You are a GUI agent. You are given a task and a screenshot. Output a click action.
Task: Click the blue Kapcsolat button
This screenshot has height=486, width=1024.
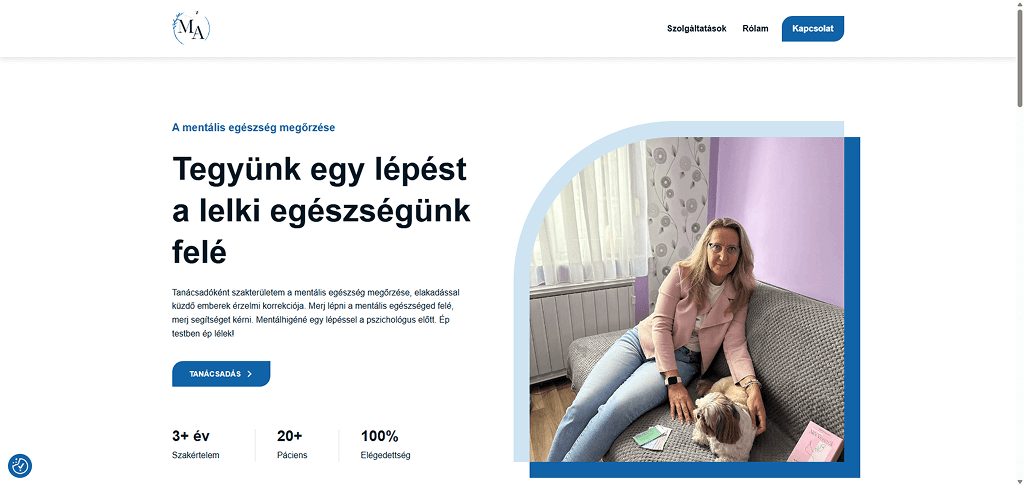(x=812, y=29)
